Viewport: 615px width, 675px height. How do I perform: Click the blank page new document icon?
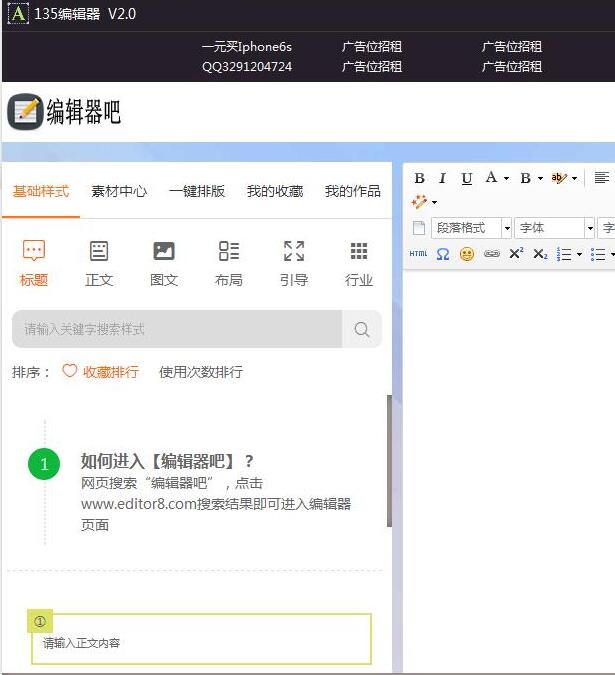click(x=419, y=228)
